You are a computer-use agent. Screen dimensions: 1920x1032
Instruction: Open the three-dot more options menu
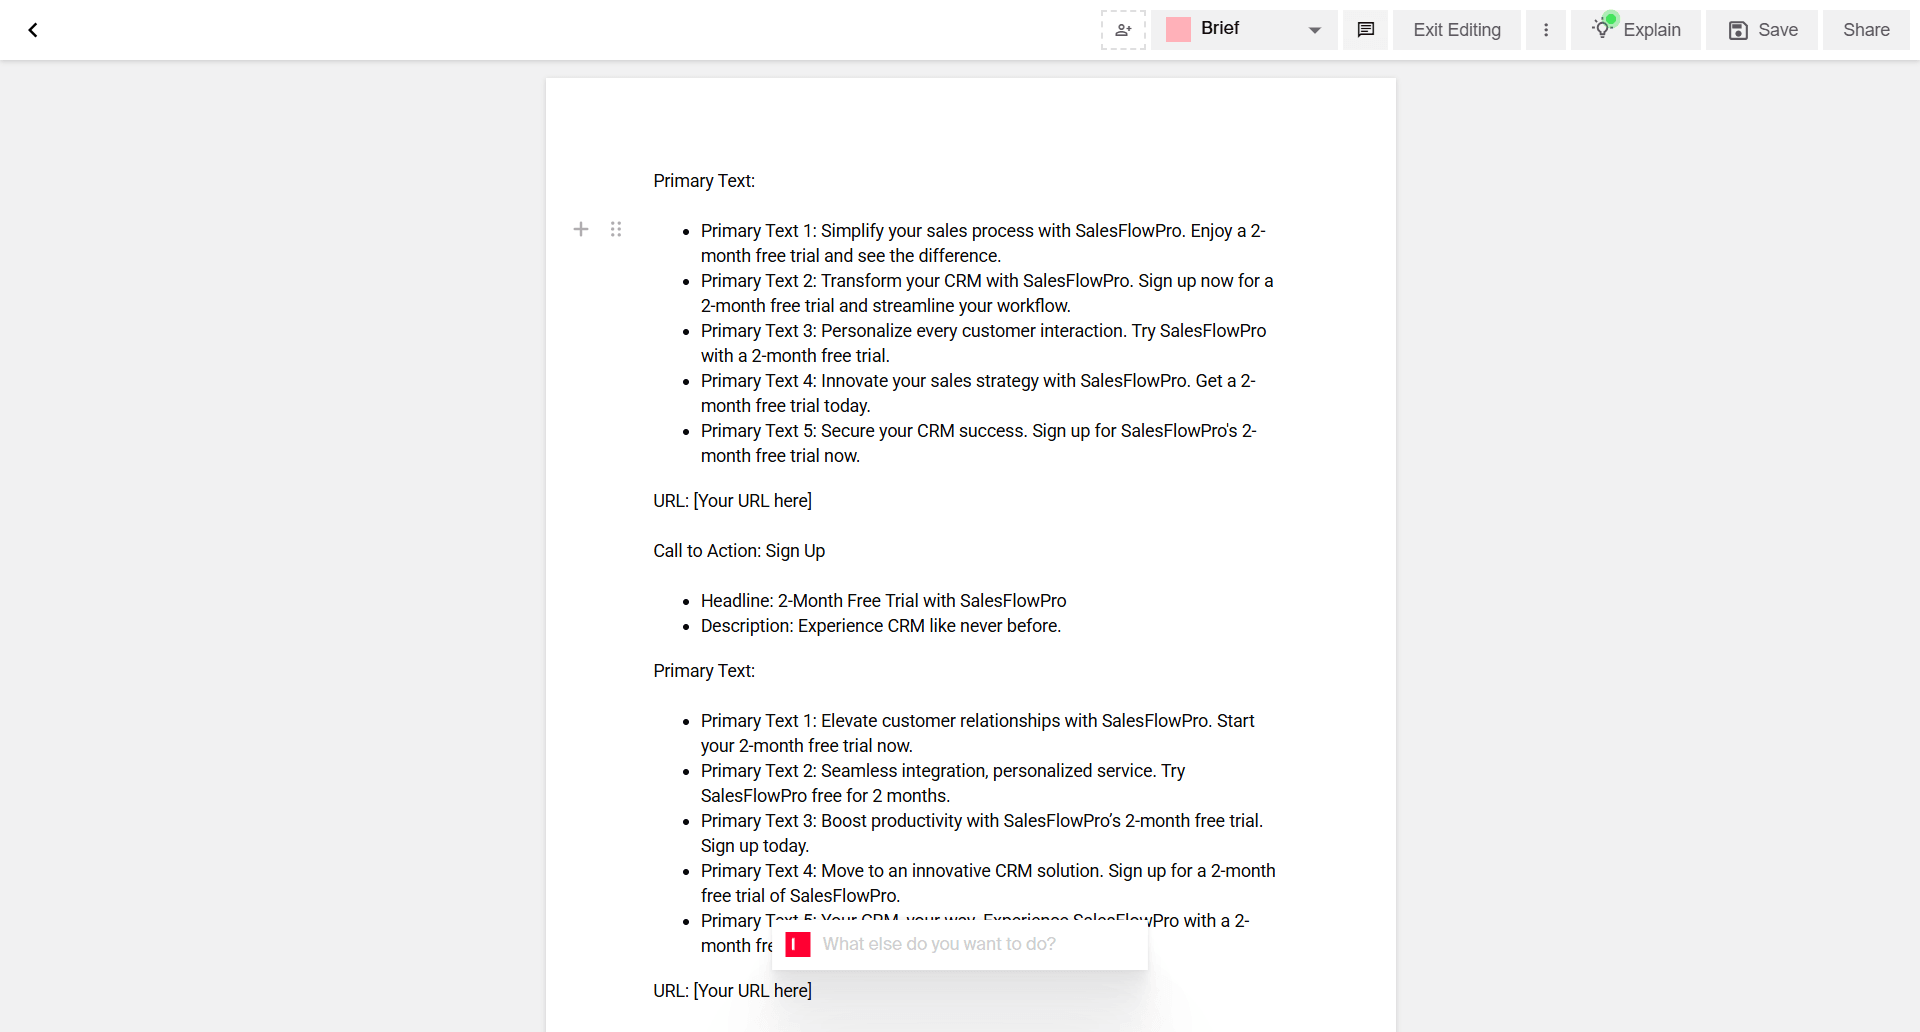pos(1546,30)
